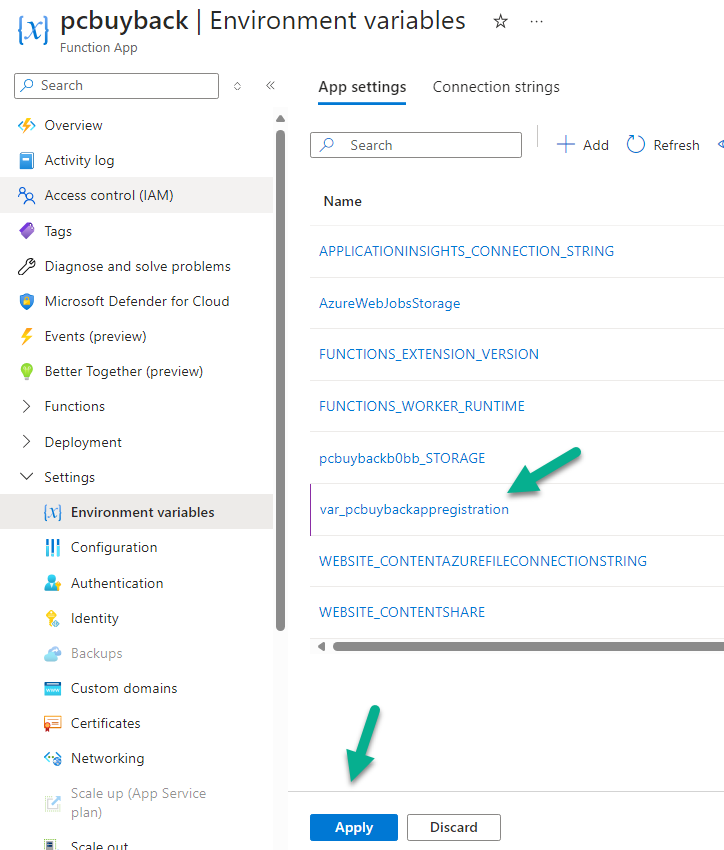Favorite the page with the star icon

[x=500, y=22]
